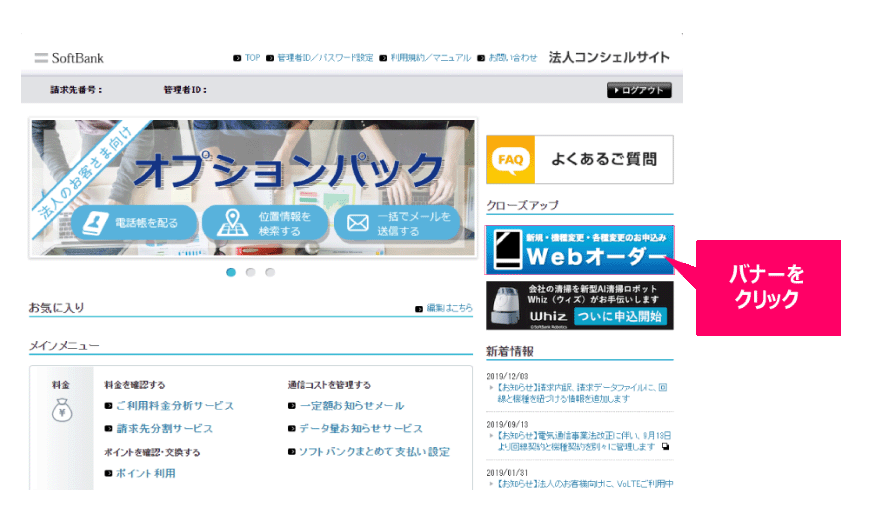Click the 電話帳を配る banner button
Viewport: 870px width, 522px height.
tap(134, 223)
